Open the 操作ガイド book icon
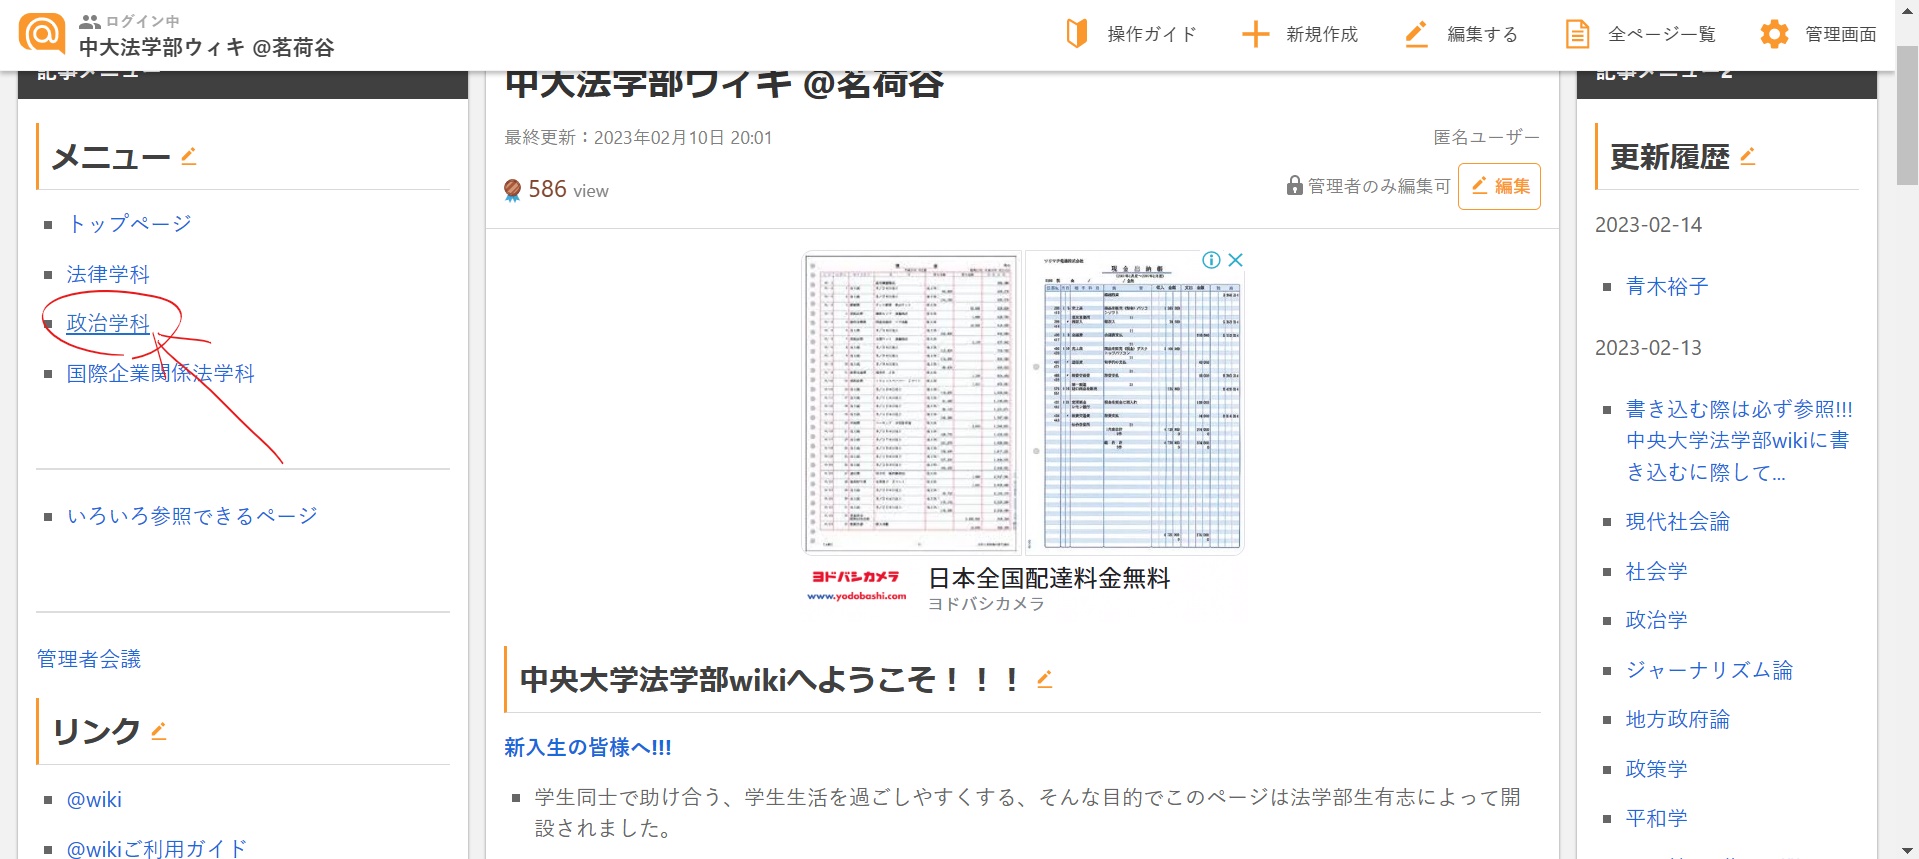1919x859 pixels. [1077, 34]
